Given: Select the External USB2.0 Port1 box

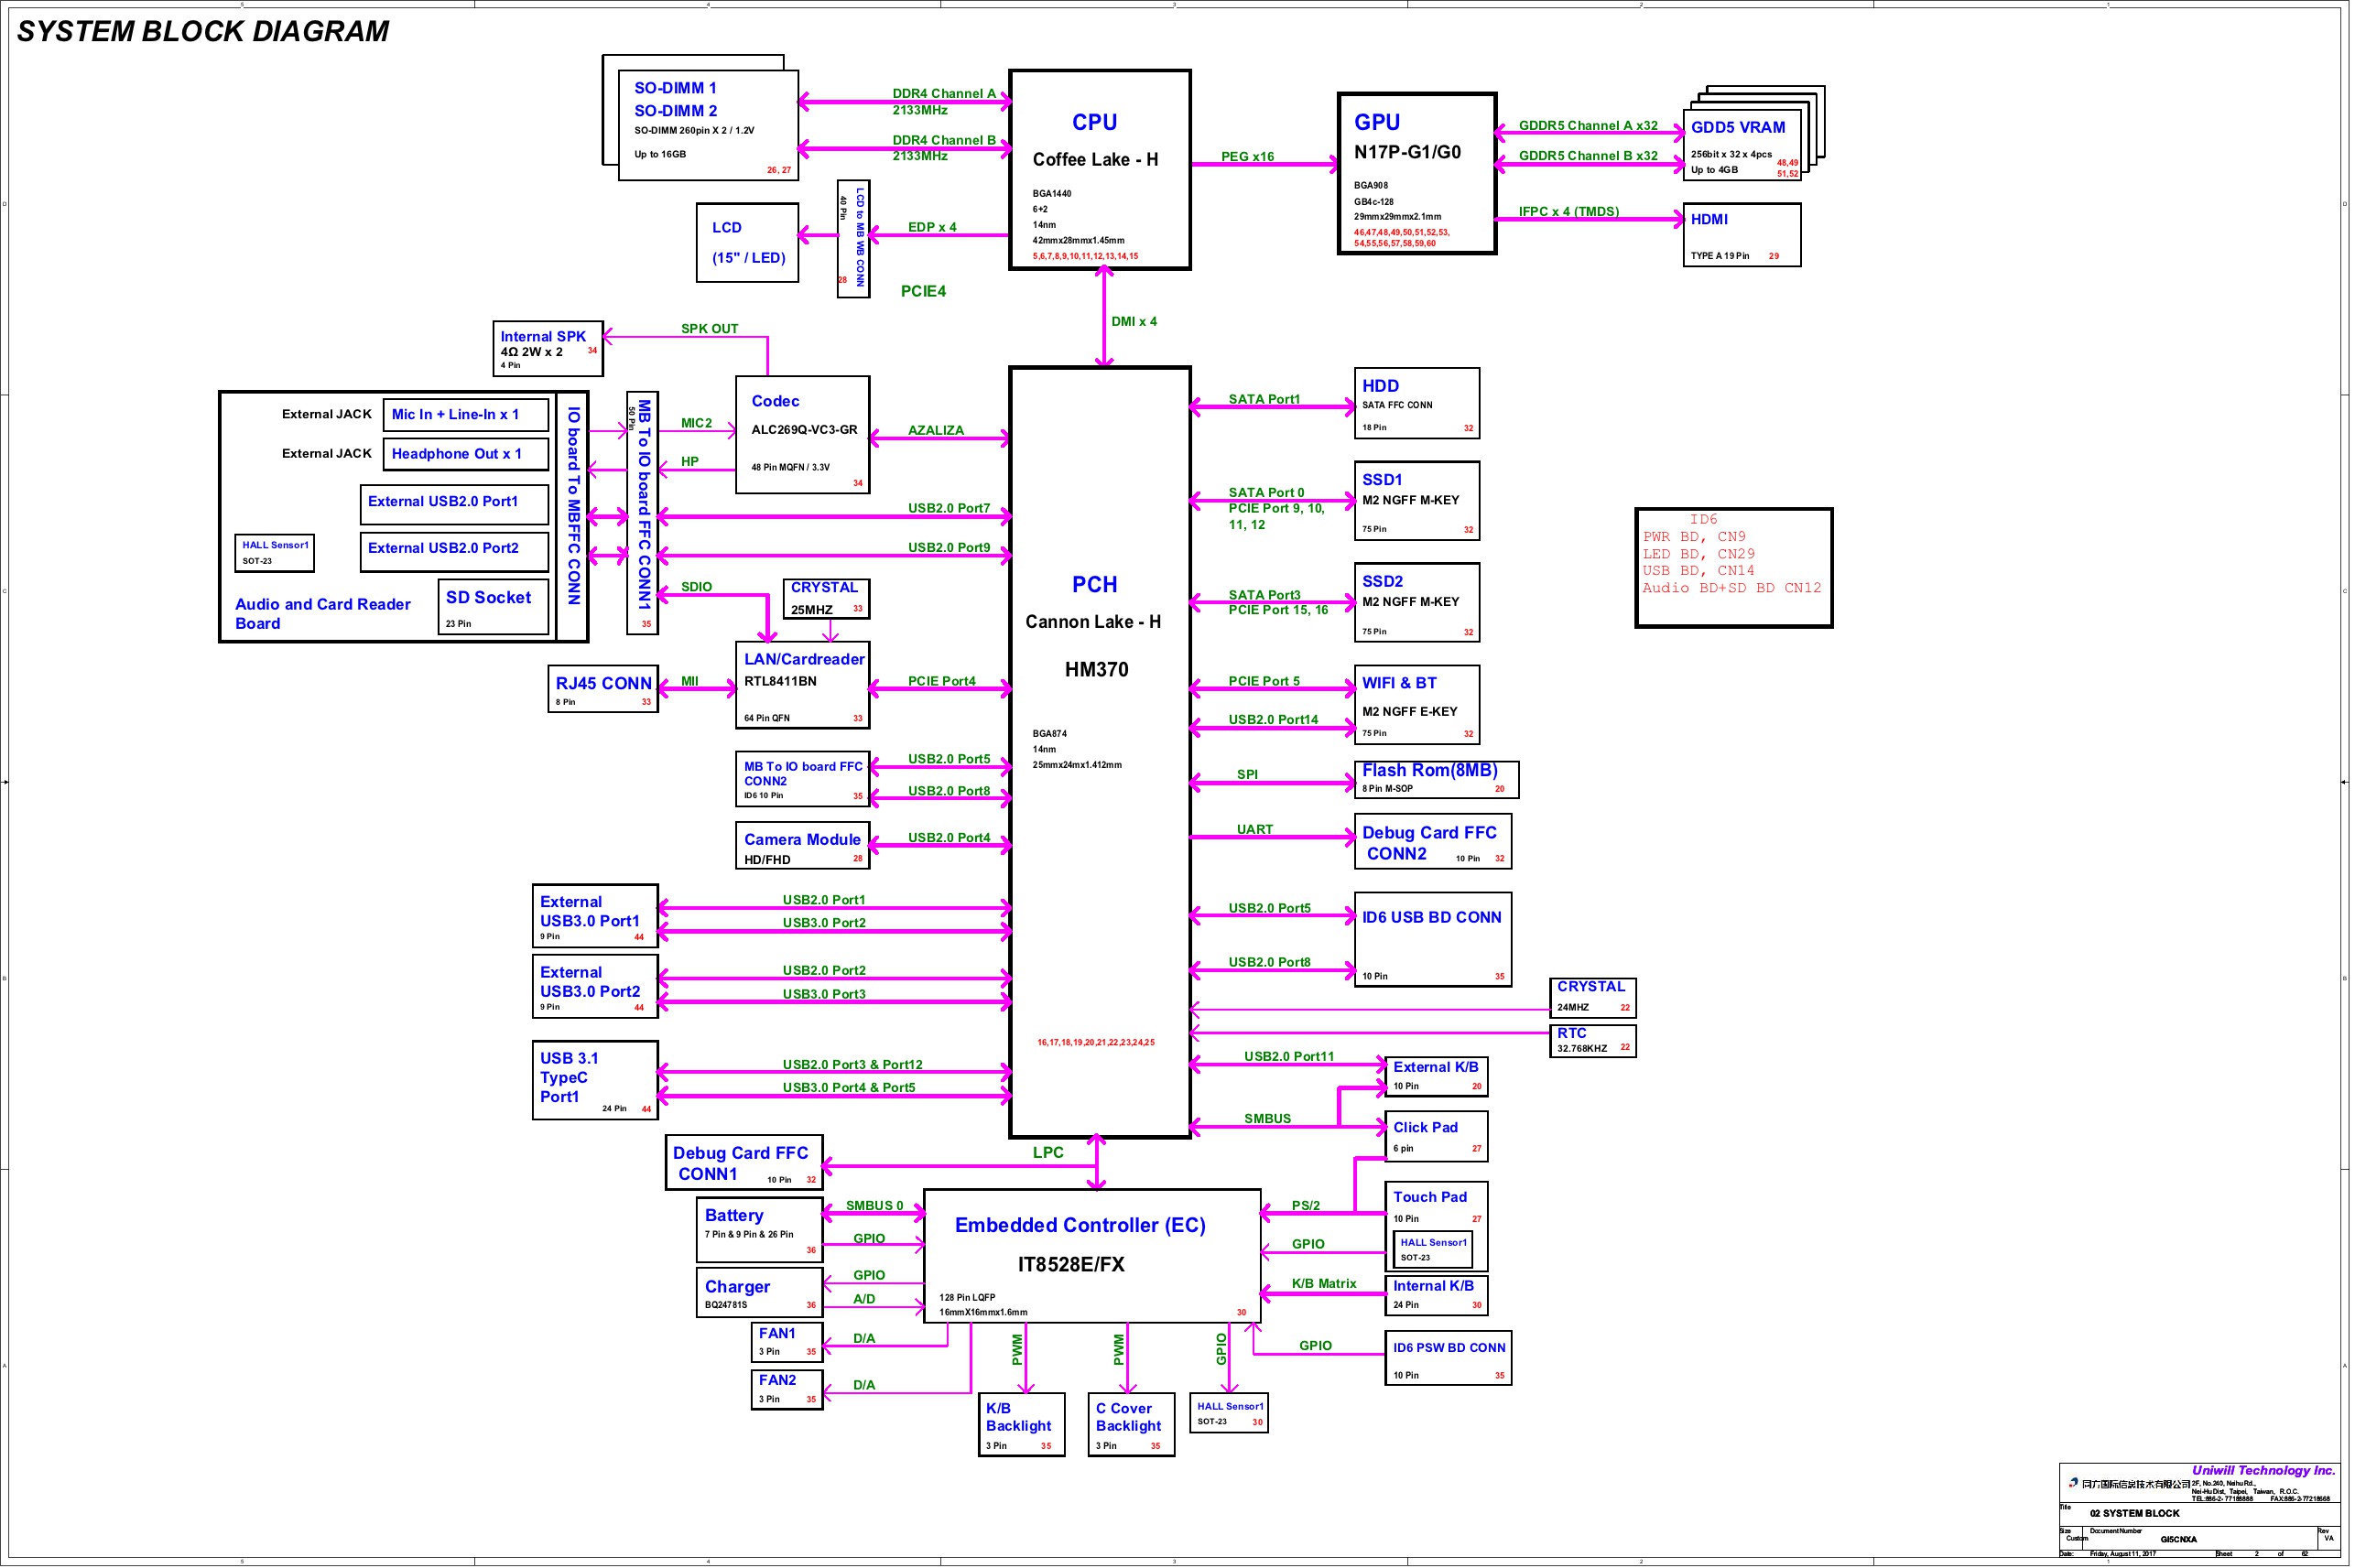Looking at the screenshot, I should 454,503.
